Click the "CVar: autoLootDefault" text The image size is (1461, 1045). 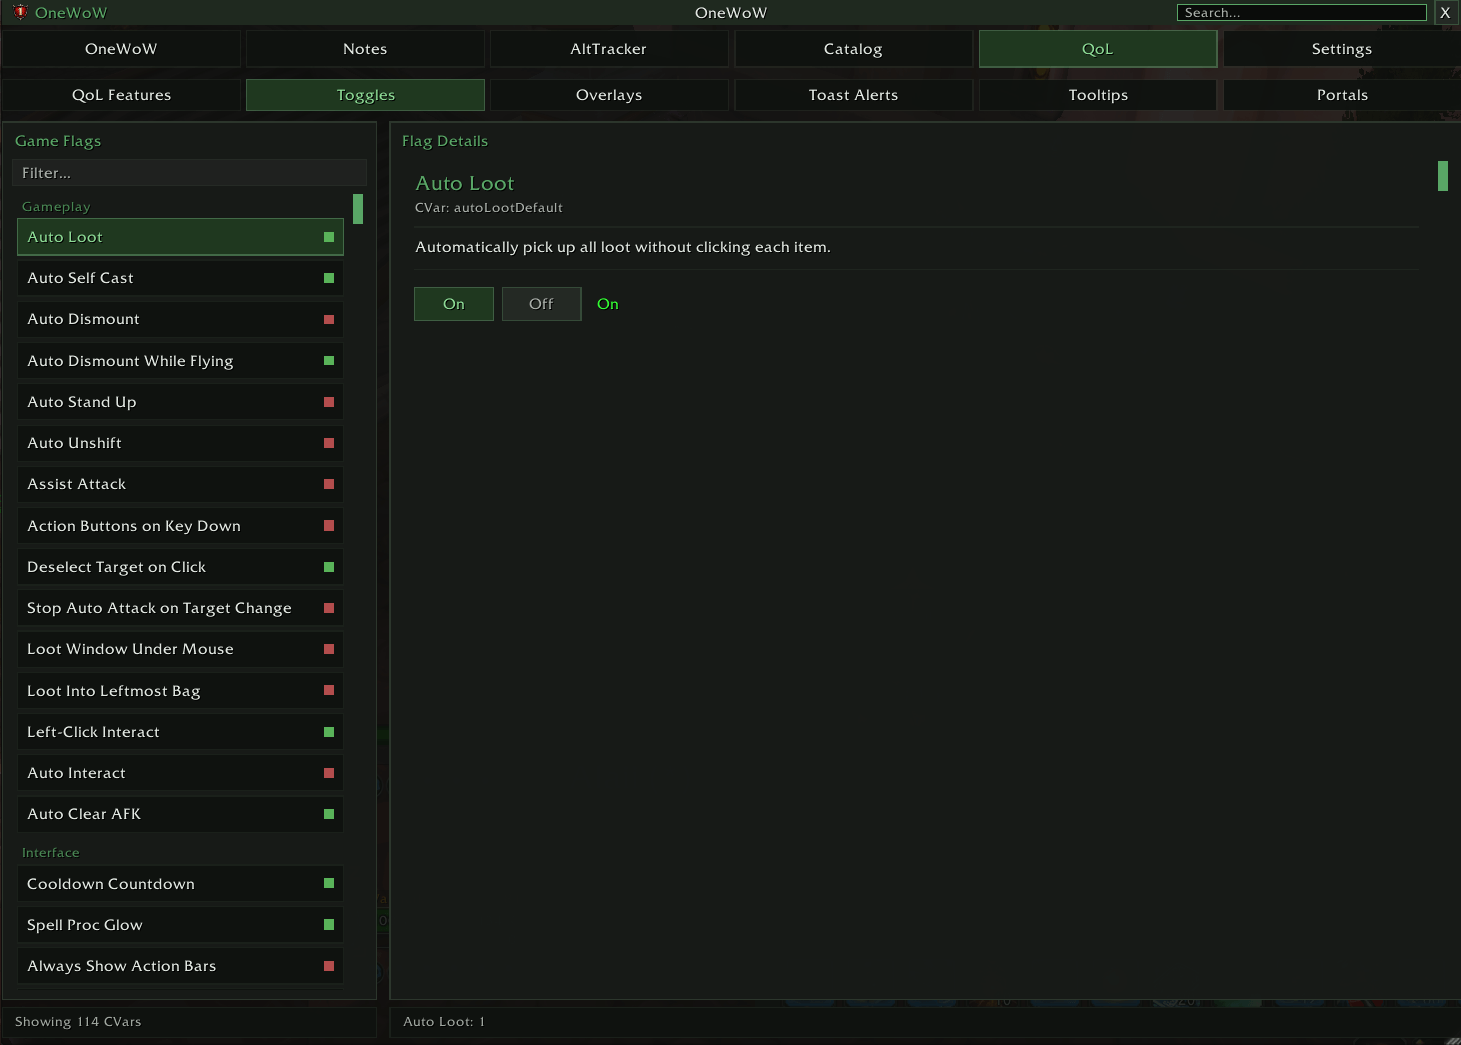(x=489, y=208)
